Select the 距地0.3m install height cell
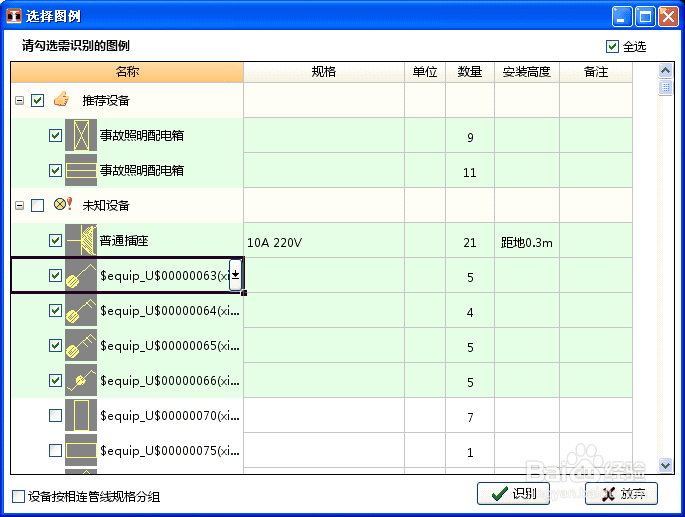This screenshot has height=517, width=685. tap(526, 240)
